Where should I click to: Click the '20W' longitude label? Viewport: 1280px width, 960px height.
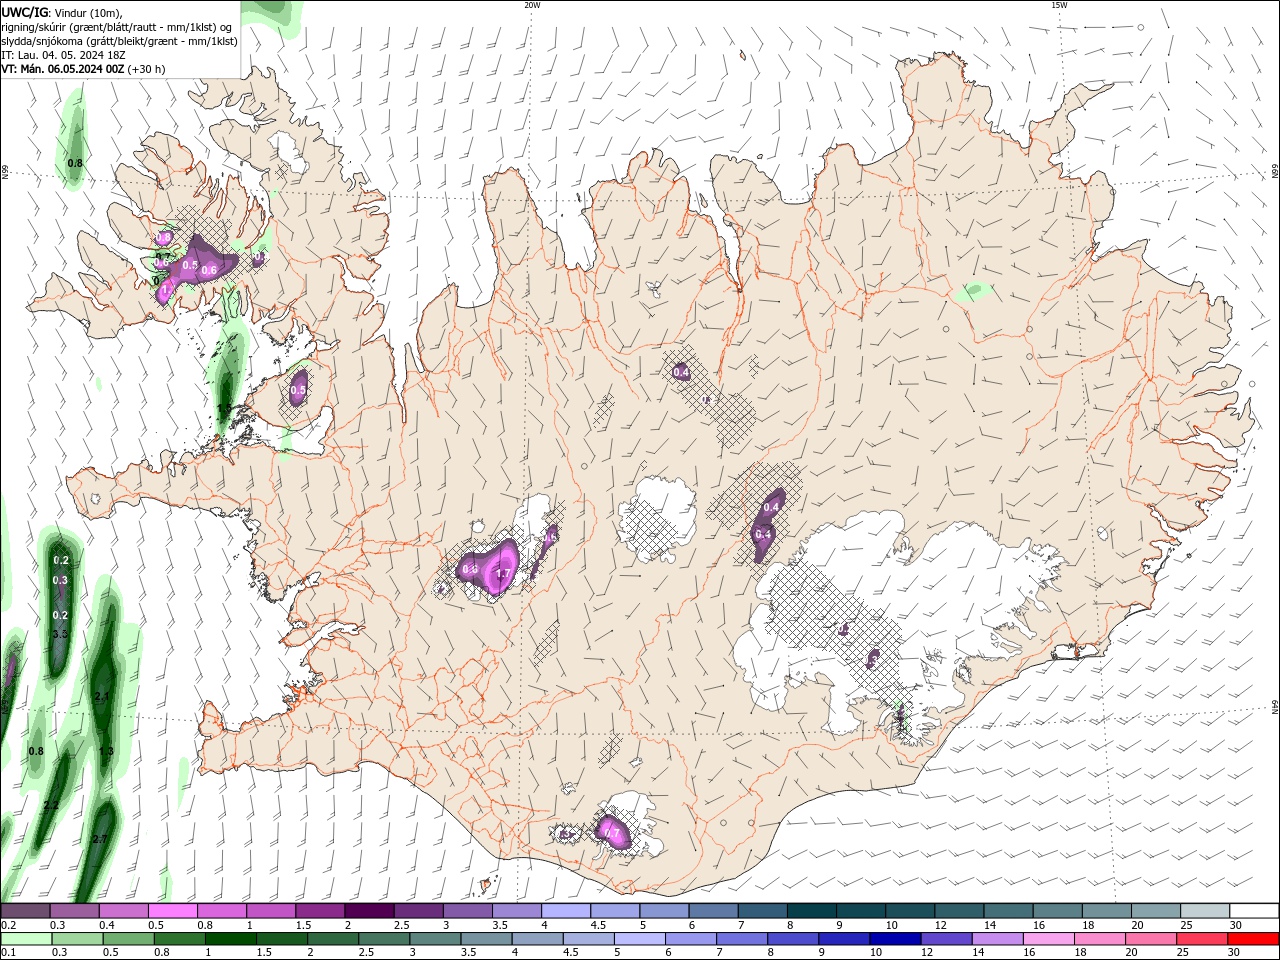coord(532,5)
